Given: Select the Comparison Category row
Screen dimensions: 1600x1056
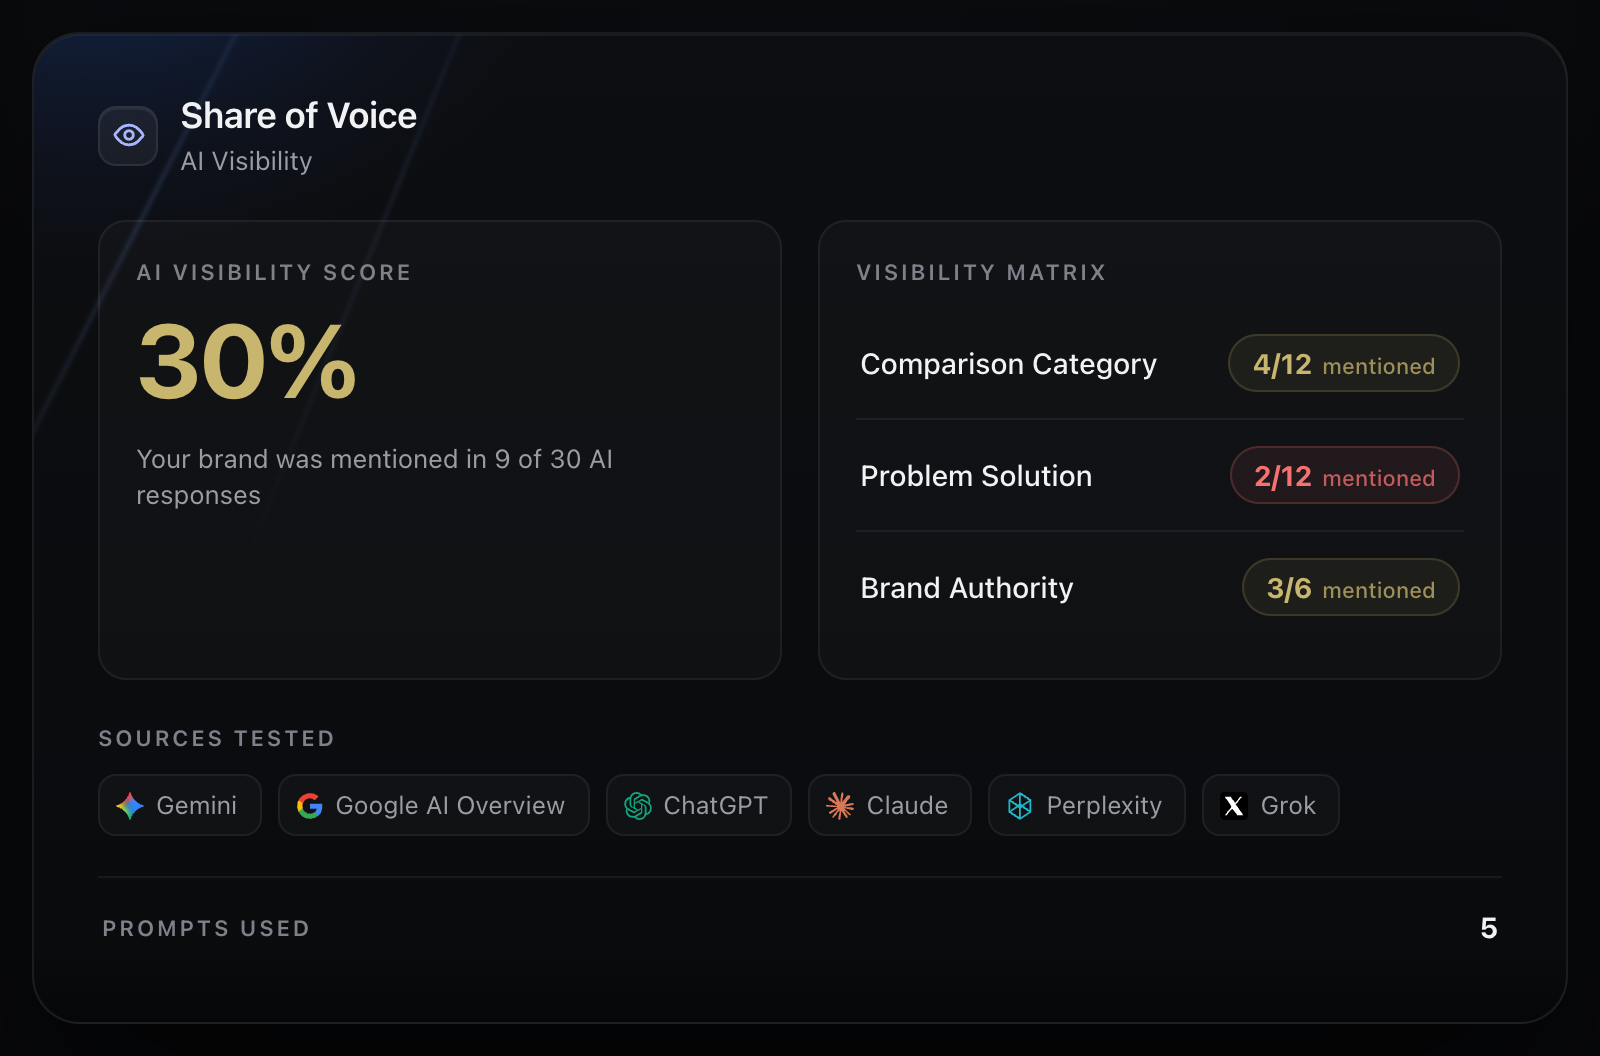Looking at the screenshot, I should click(1160, 364).
